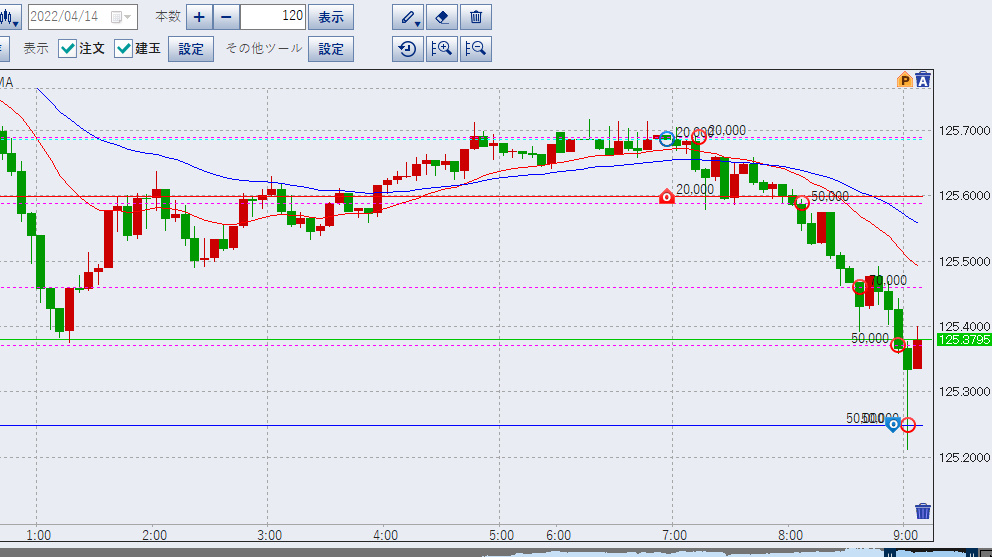Toggle the 建玉 checkbox
This screenshot has height=557, width=992.
(x=123, y=49)
